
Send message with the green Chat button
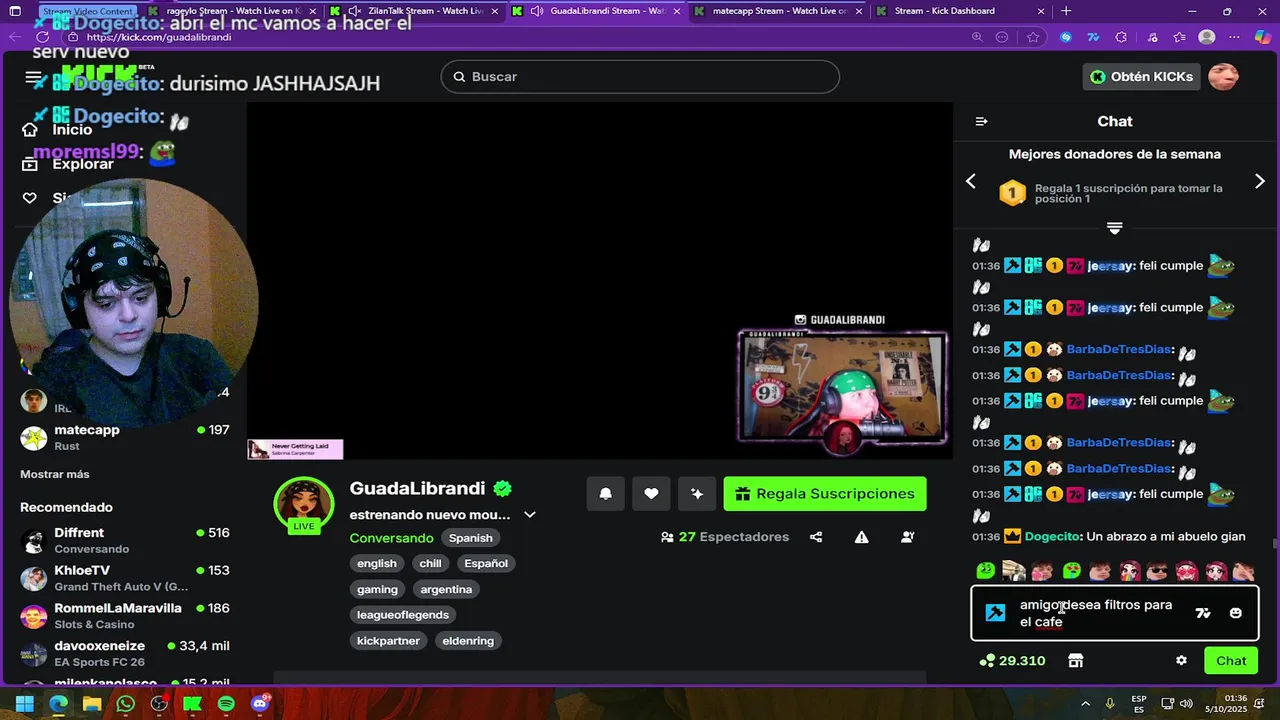pyautogui.click(x=1231, y=661)
